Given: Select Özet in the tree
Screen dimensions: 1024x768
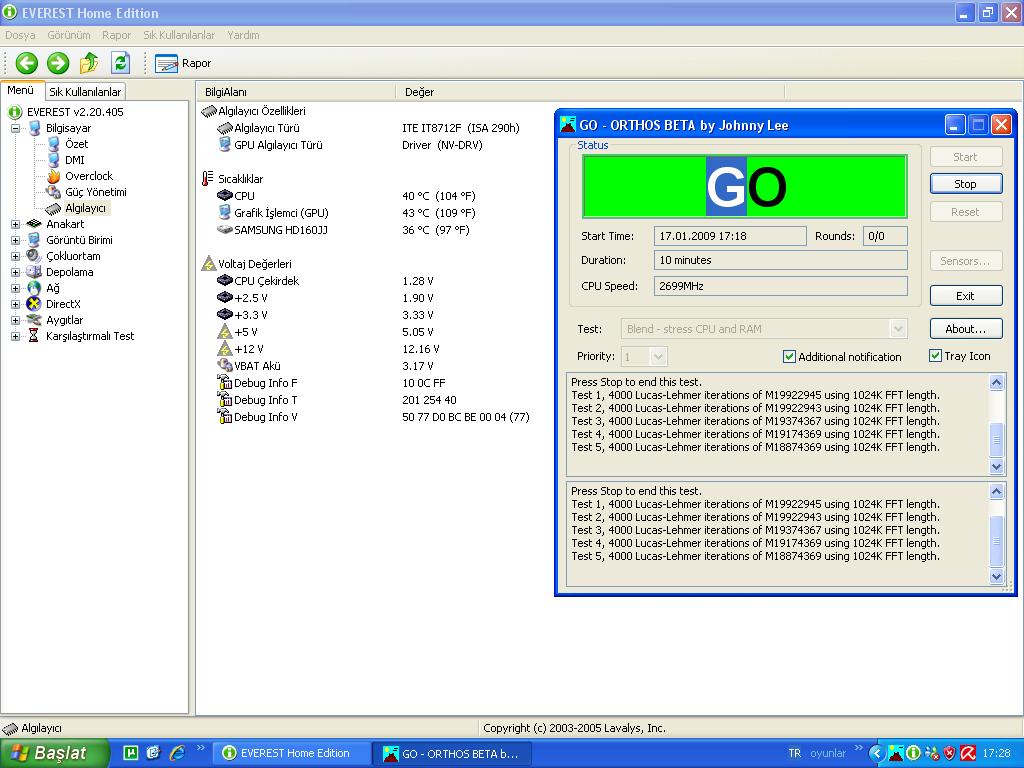Looking at the screenshot, I should pos(76,144).
